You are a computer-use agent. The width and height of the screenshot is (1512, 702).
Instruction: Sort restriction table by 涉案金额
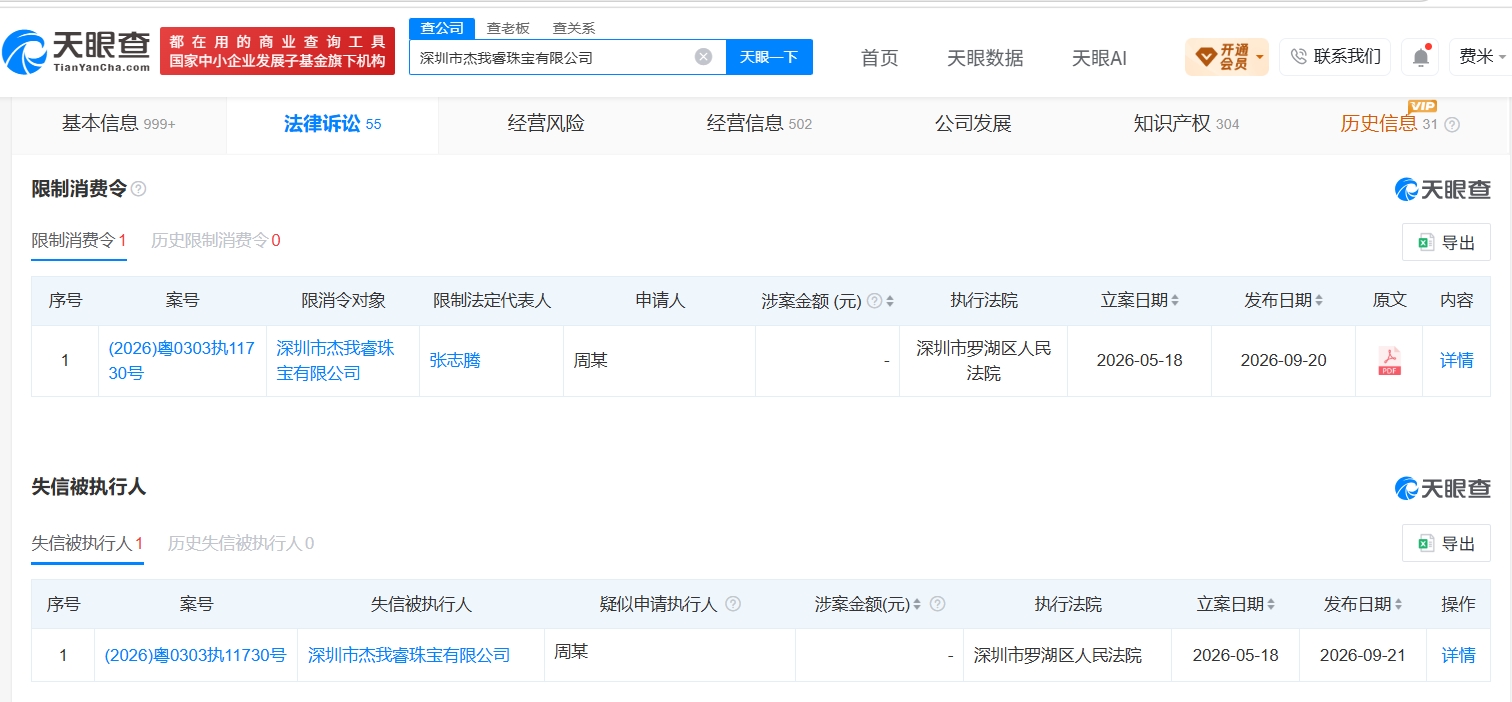click(x=890, y=301)
